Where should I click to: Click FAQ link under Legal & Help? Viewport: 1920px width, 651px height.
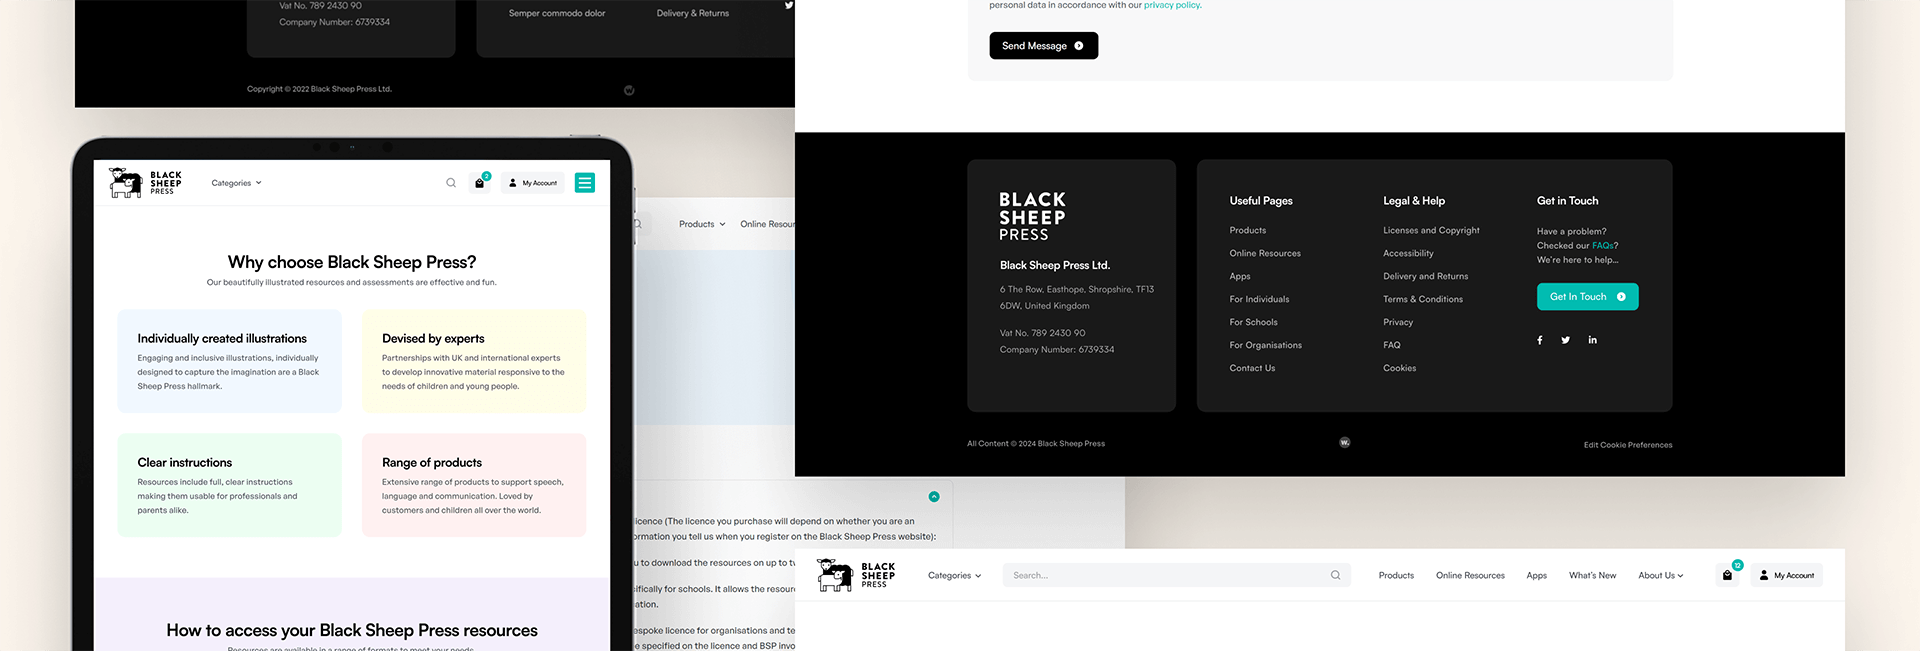pos(1392,345)
